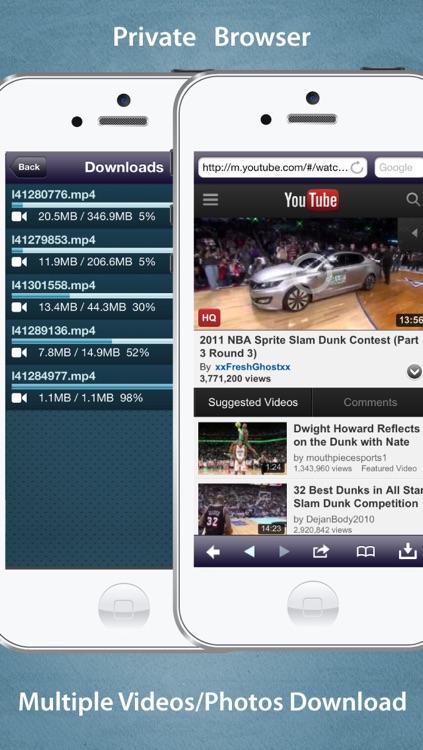Click progress bar of l41289136.mp4
Screen dimensions: 423x750
coord(92,342)
